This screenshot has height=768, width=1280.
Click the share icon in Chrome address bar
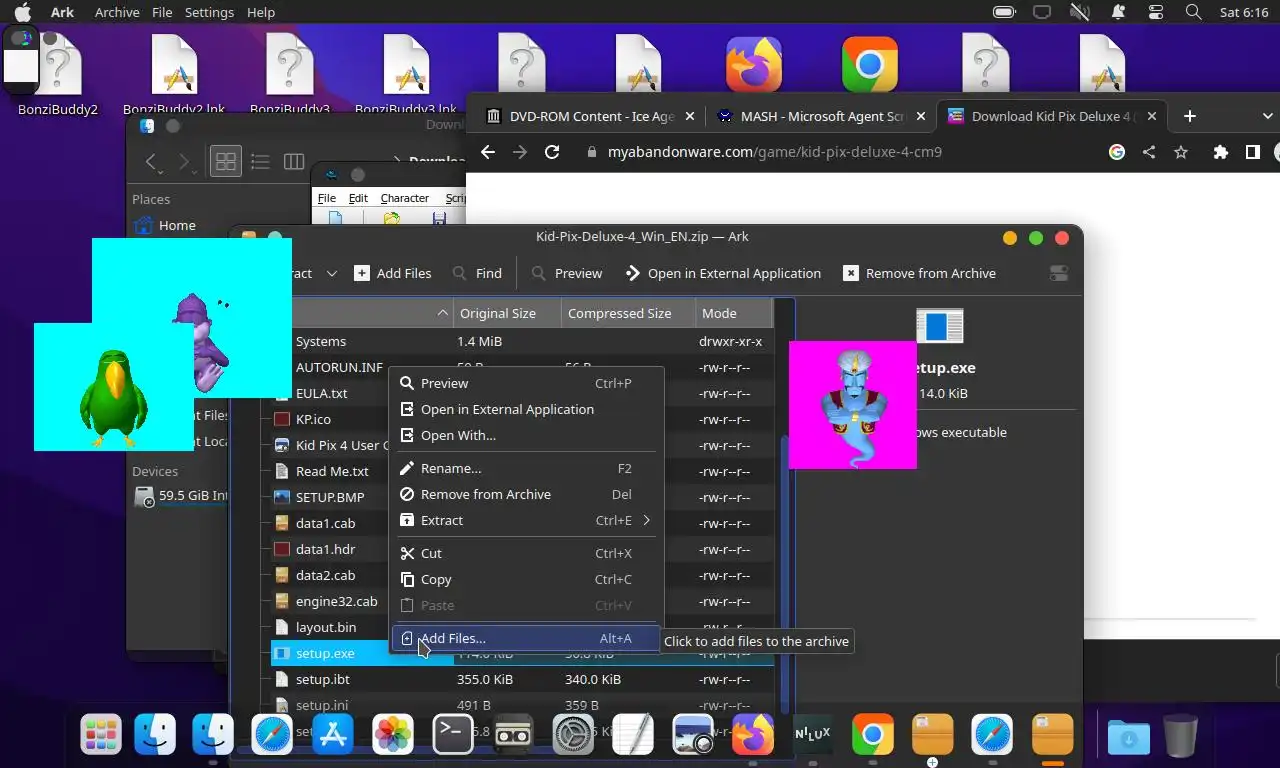click(x=1148, y=152)
